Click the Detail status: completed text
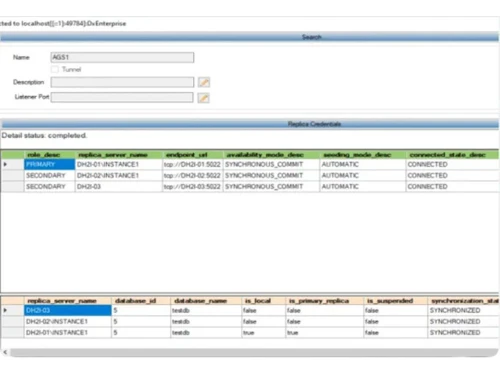 pyautogui.click(x=44, y=135)
